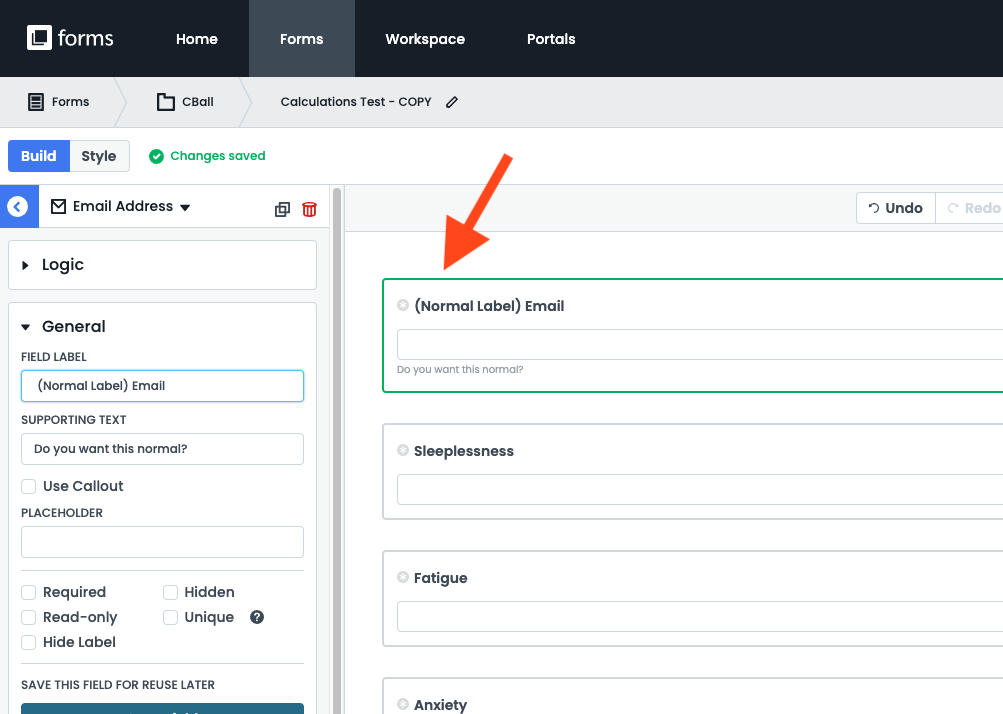
Task: Click drag handle icon beside Sleeplessness
Action: 403,451
